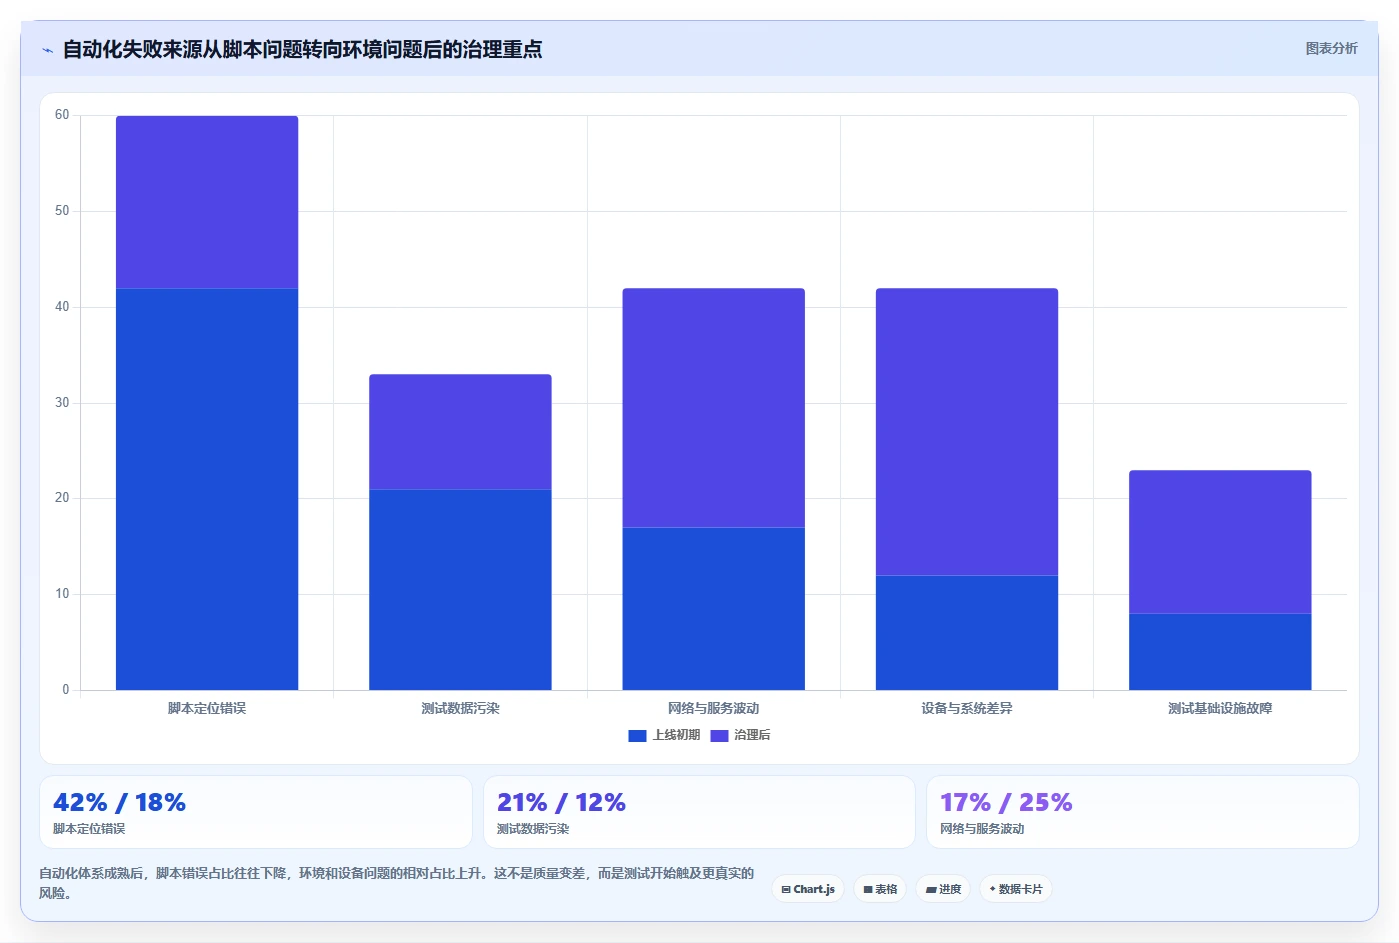1399x943 pixels.
Task: Click the lightning icon beside the card title
Action: click(47, 50)
